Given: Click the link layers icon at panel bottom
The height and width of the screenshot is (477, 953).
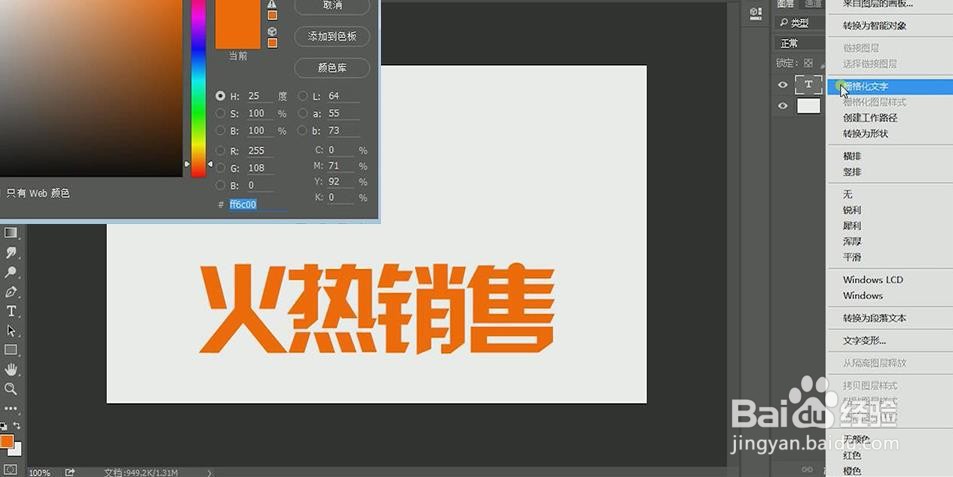Looking at the screenshot, I should click(x=807, y=469).
